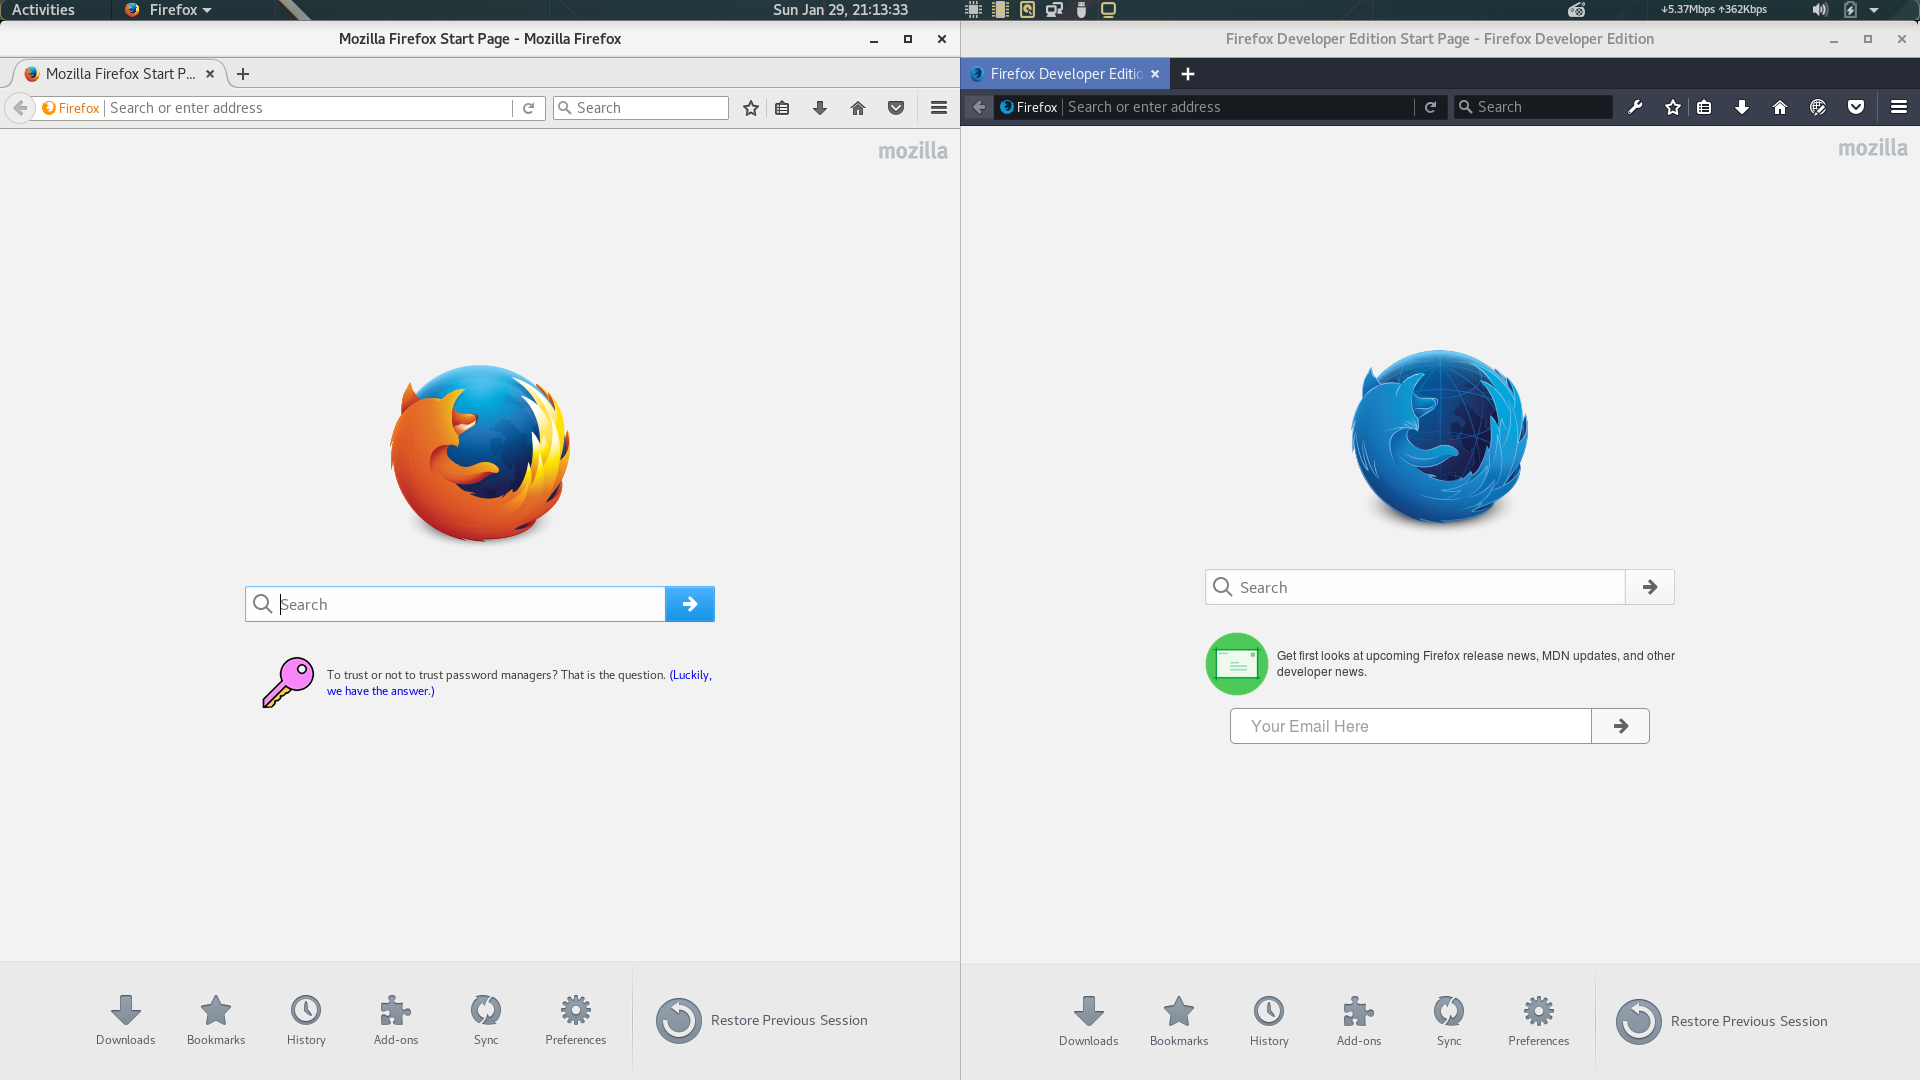
Task: Focus start page Search field in left Firefox
Action: click(x=455, y=604)
